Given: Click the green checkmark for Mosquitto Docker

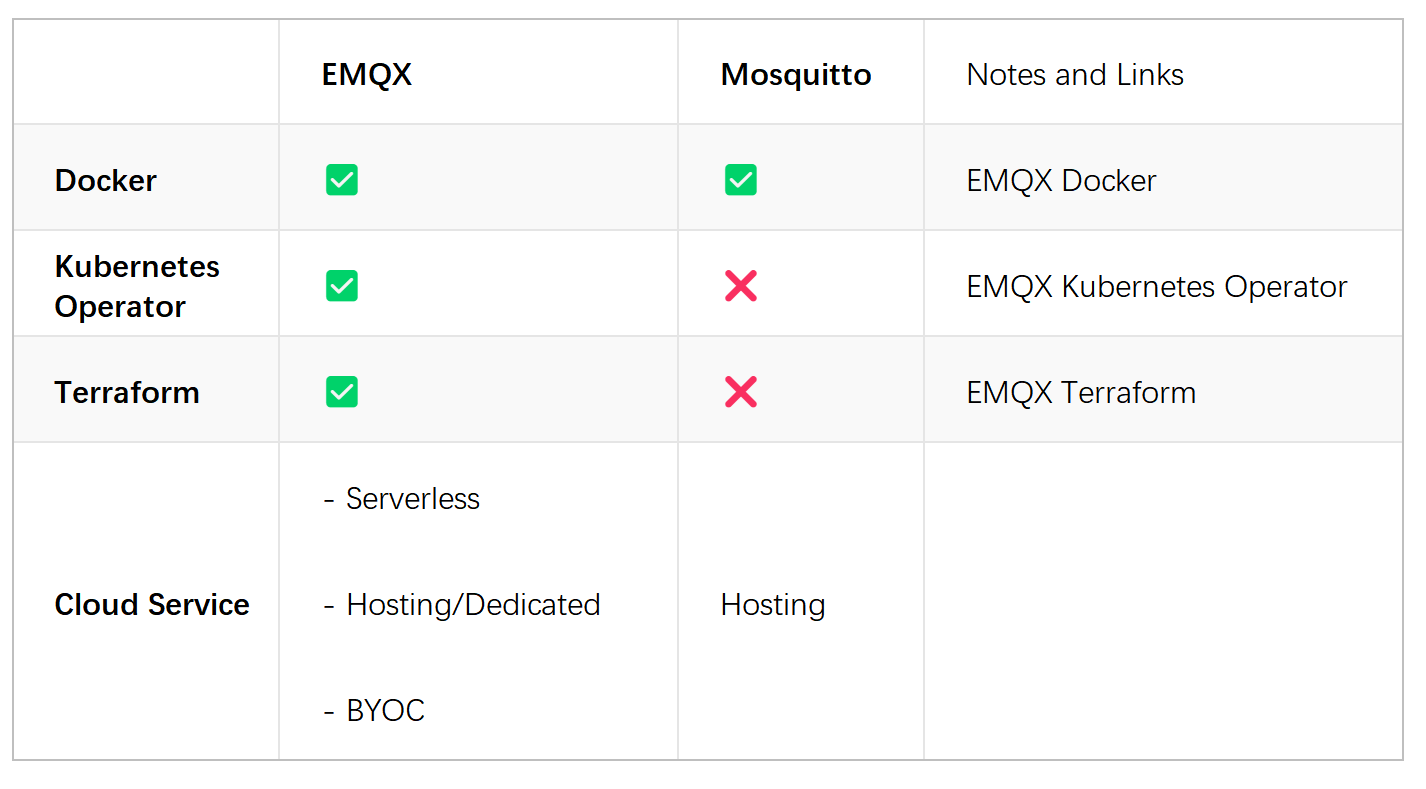Looking at the screenshot, I should click(741, 180).
